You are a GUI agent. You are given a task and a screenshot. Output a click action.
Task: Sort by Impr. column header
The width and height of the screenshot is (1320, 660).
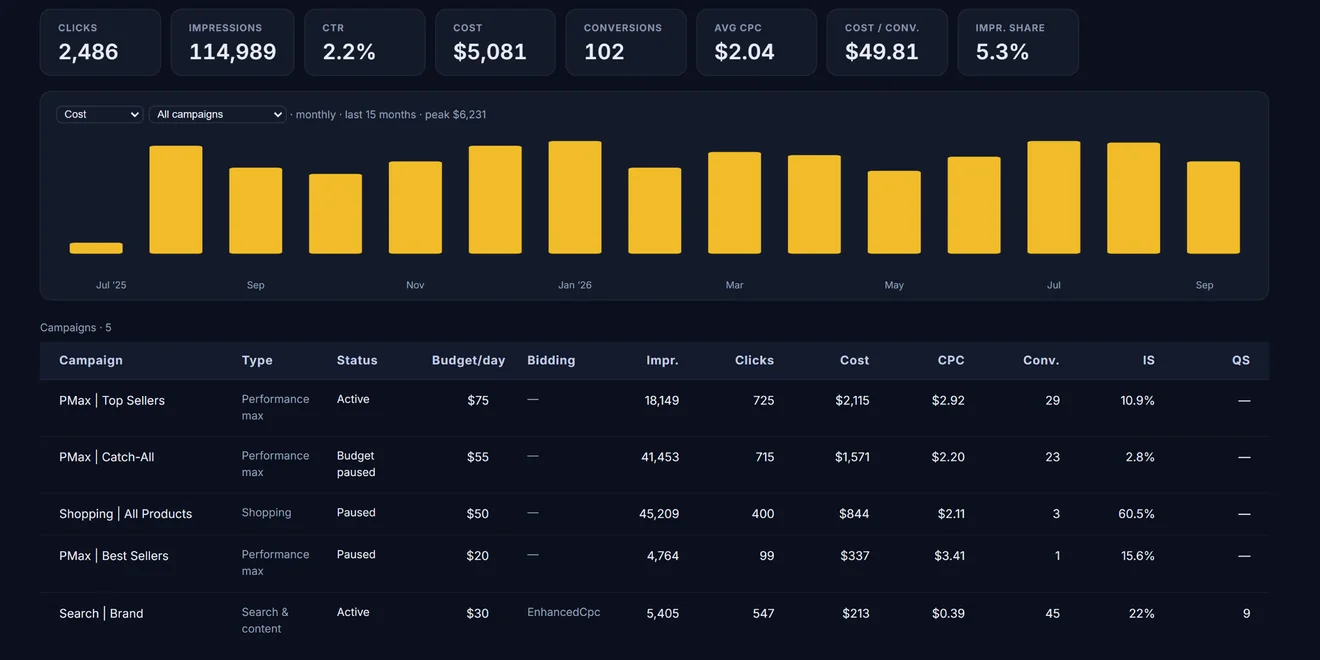[x=662, y=360]
